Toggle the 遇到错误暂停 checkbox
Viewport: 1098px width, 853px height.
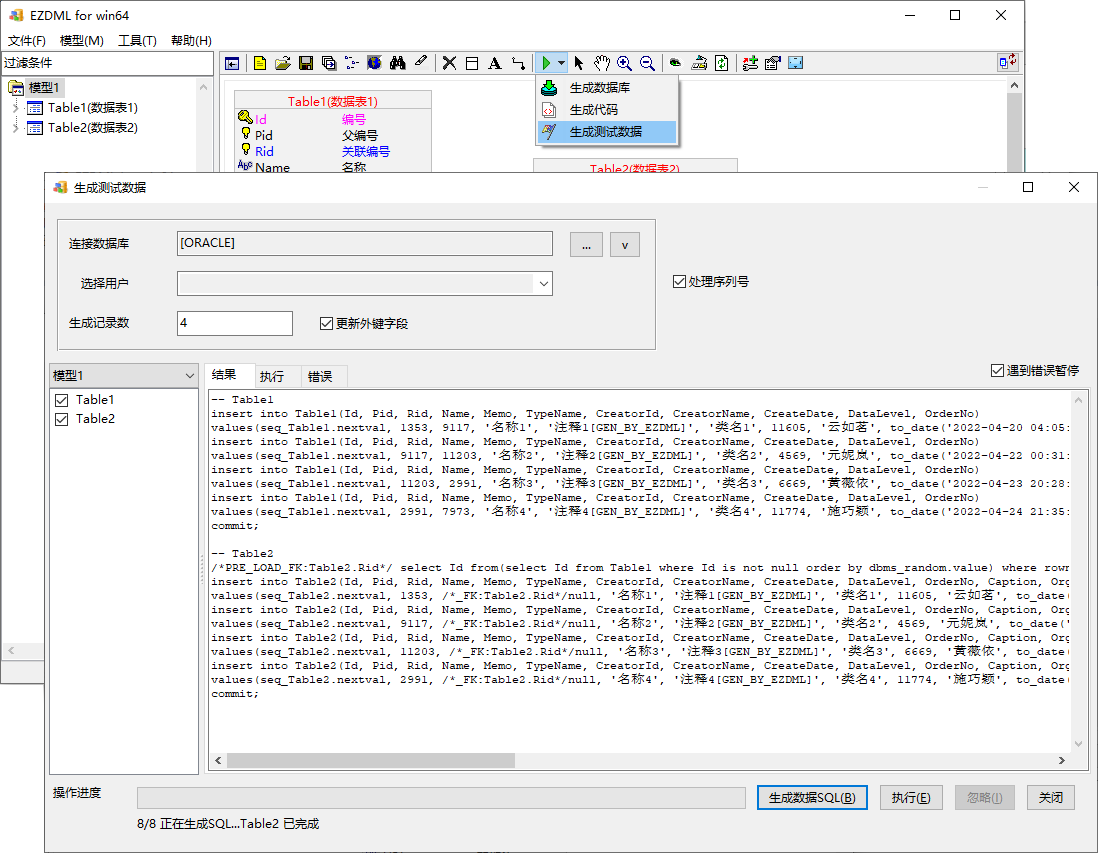pyautogui.click(x=998, y=370)
